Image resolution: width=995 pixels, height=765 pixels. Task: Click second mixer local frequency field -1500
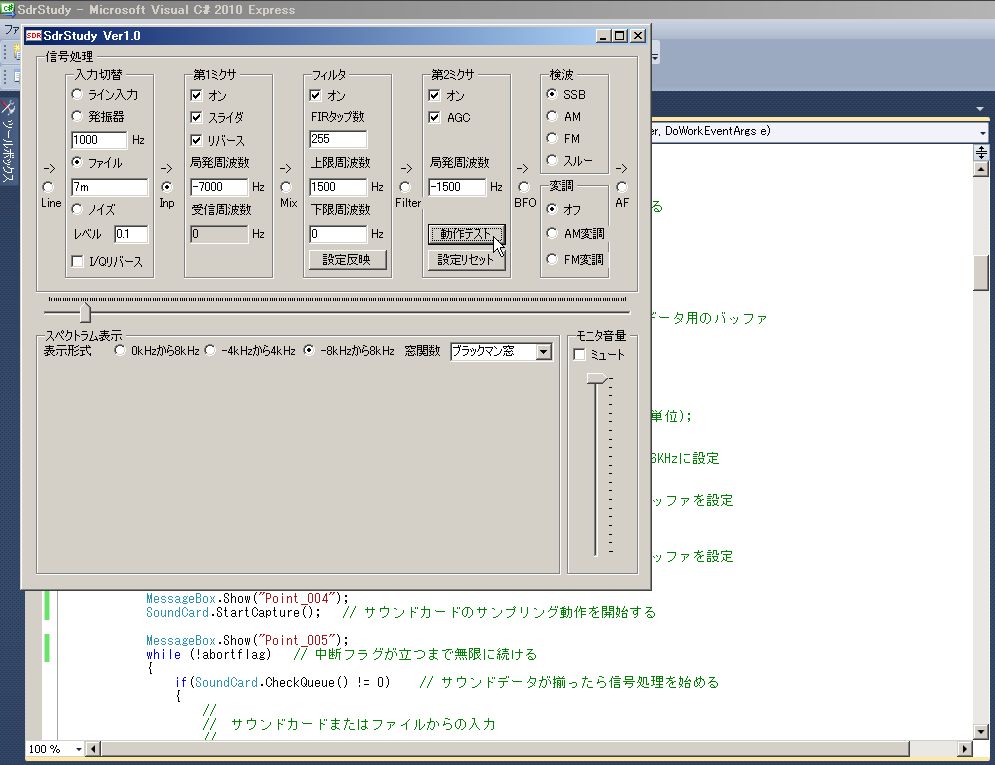click(x=457, y=187)
